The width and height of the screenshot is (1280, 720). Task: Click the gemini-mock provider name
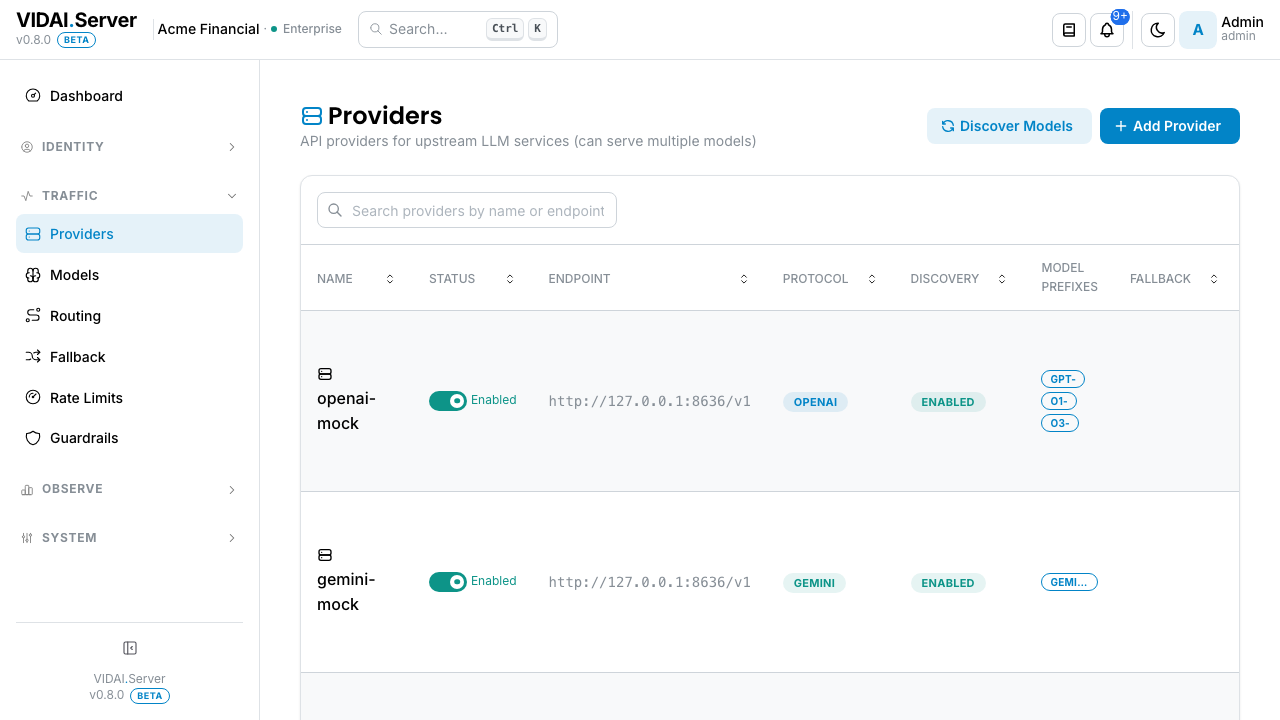[x=346, y=592]
